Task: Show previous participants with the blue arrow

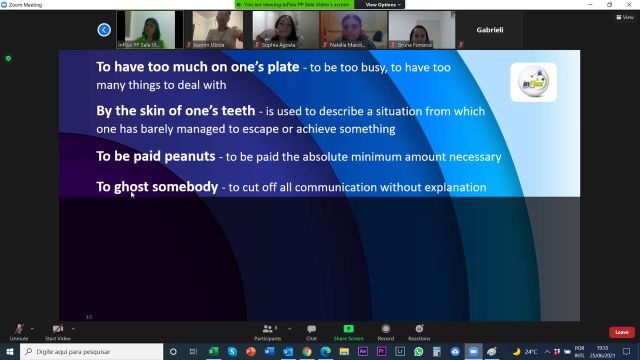Action: click(x=104, y=30)
